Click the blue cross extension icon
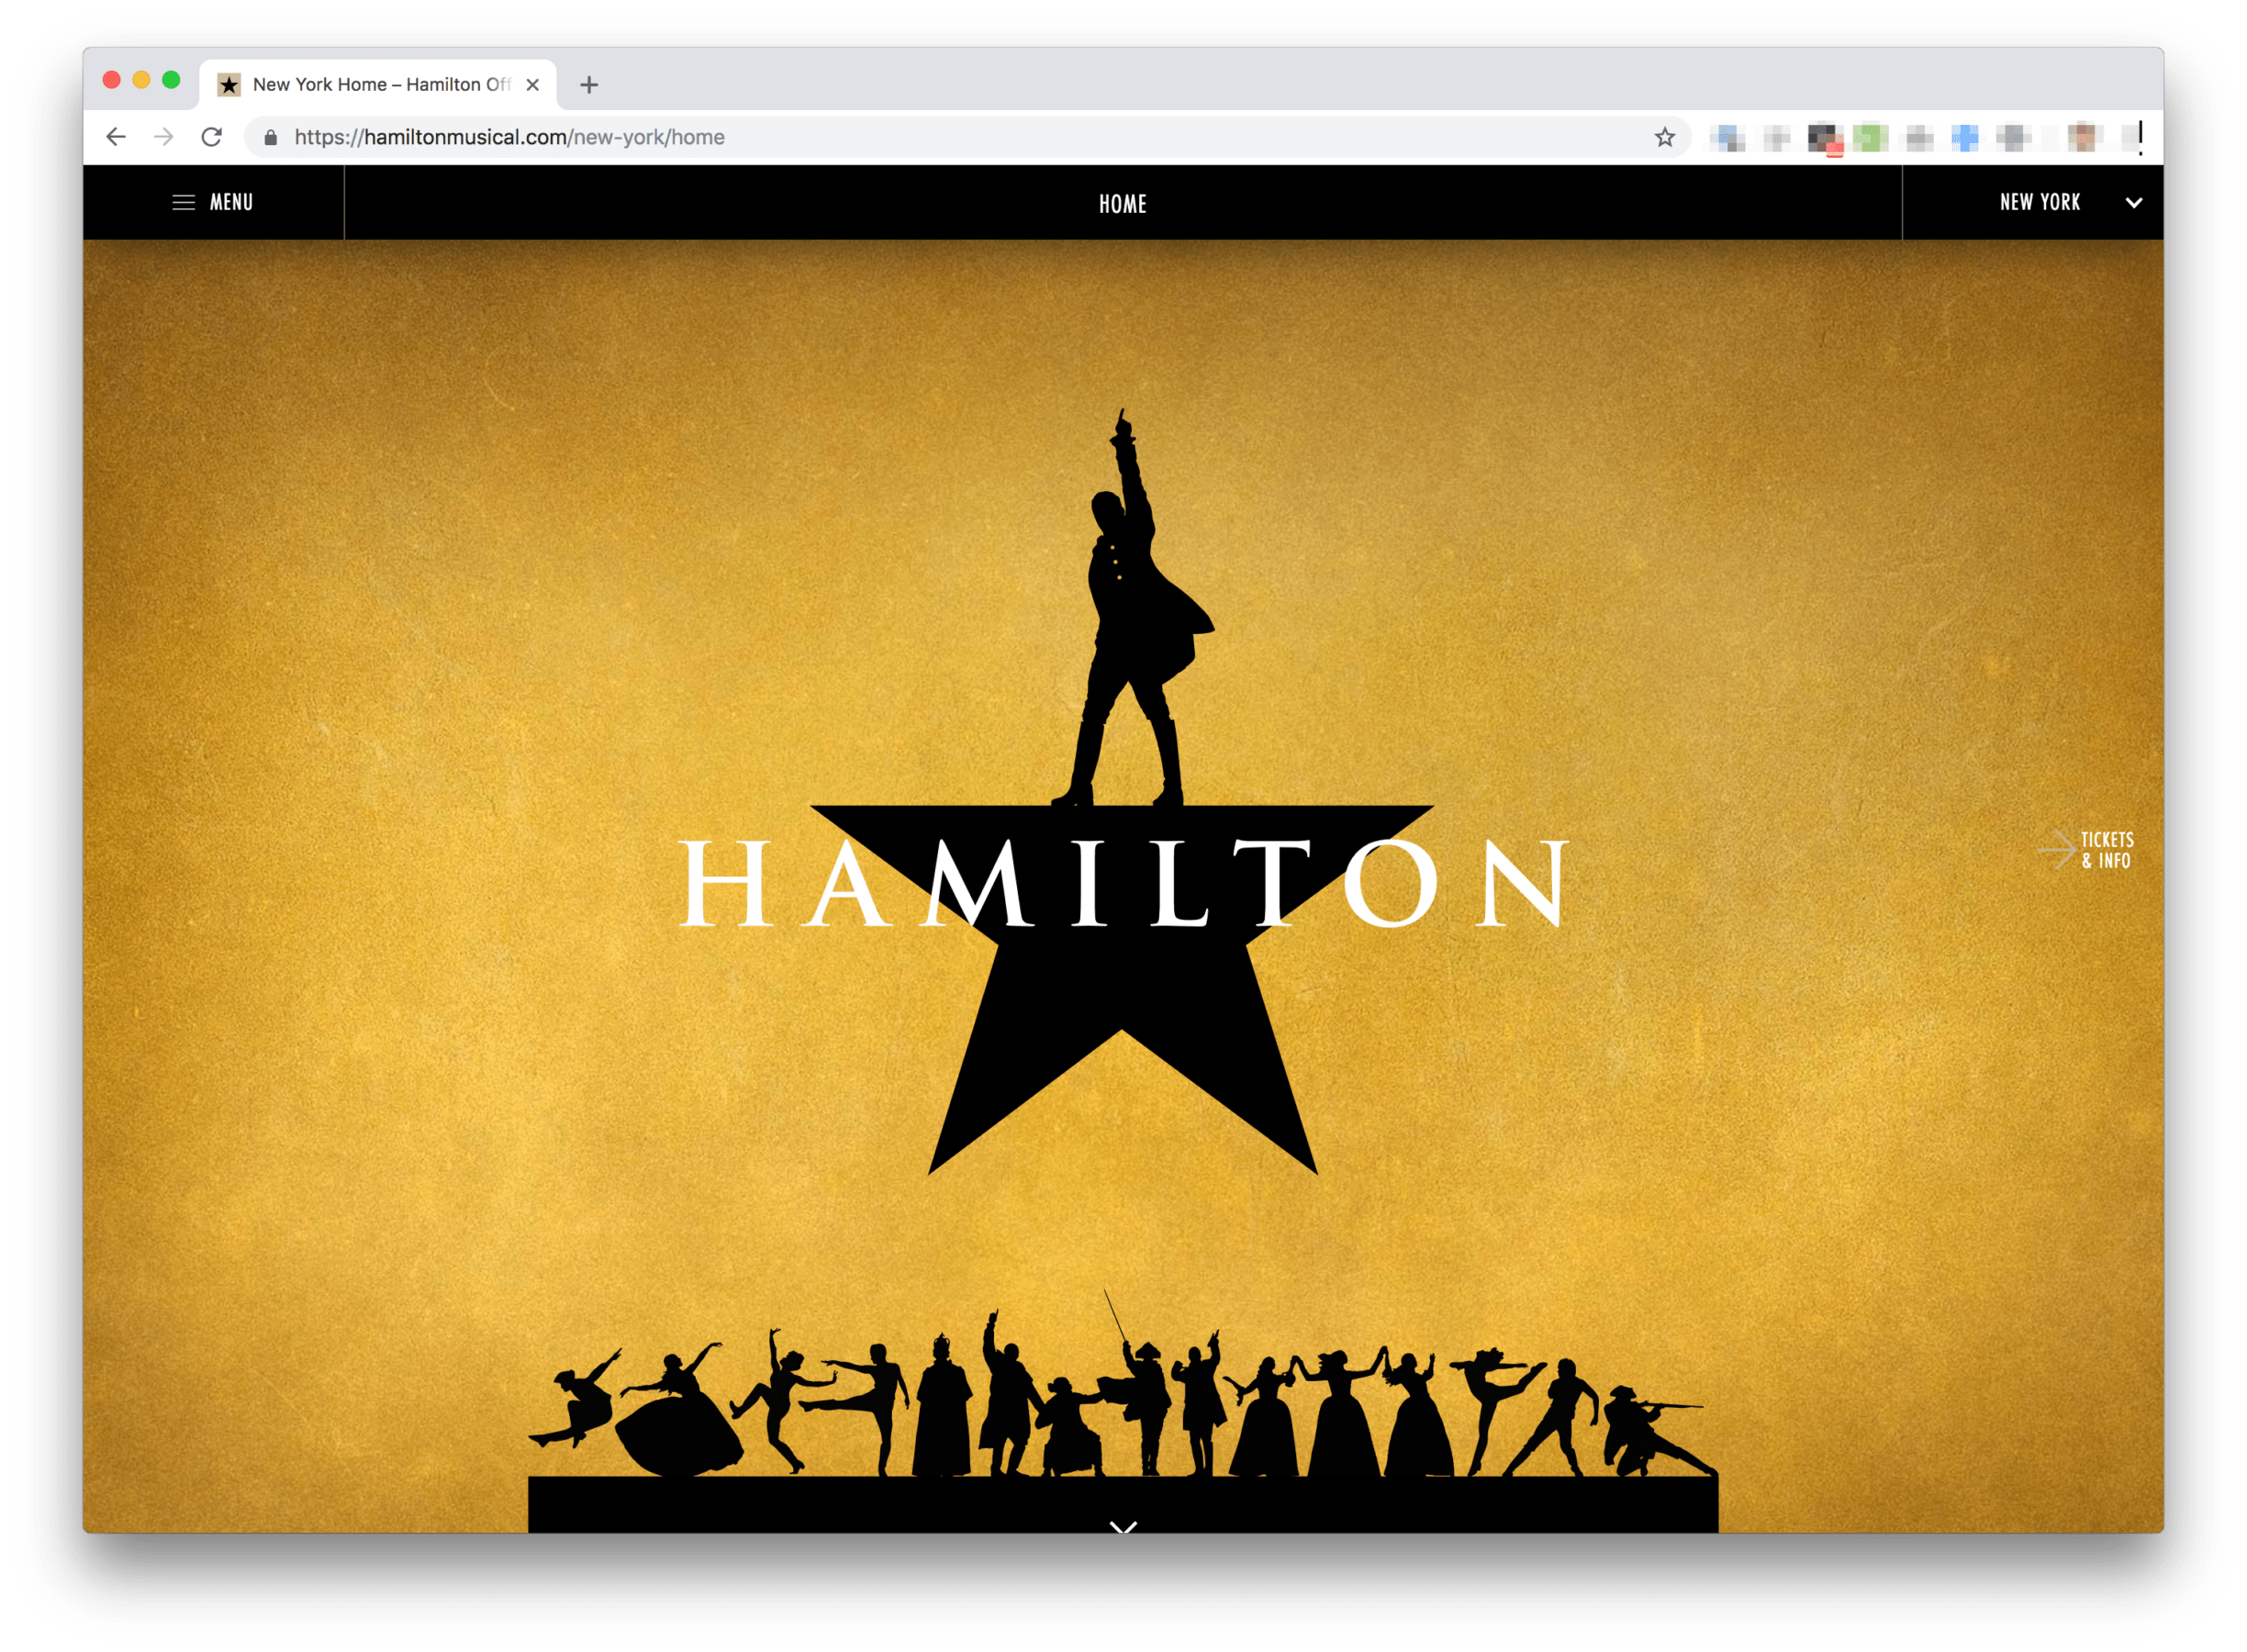 (1965, 137)
